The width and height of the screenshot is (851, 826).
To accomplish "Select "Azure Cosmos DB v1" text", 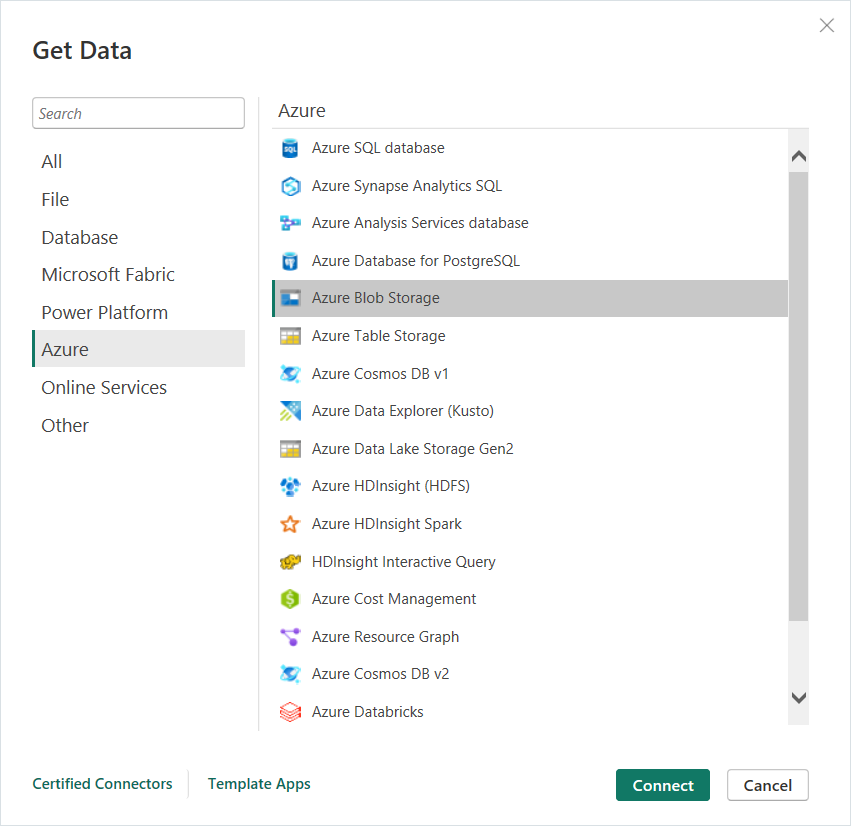I will 380,374.
